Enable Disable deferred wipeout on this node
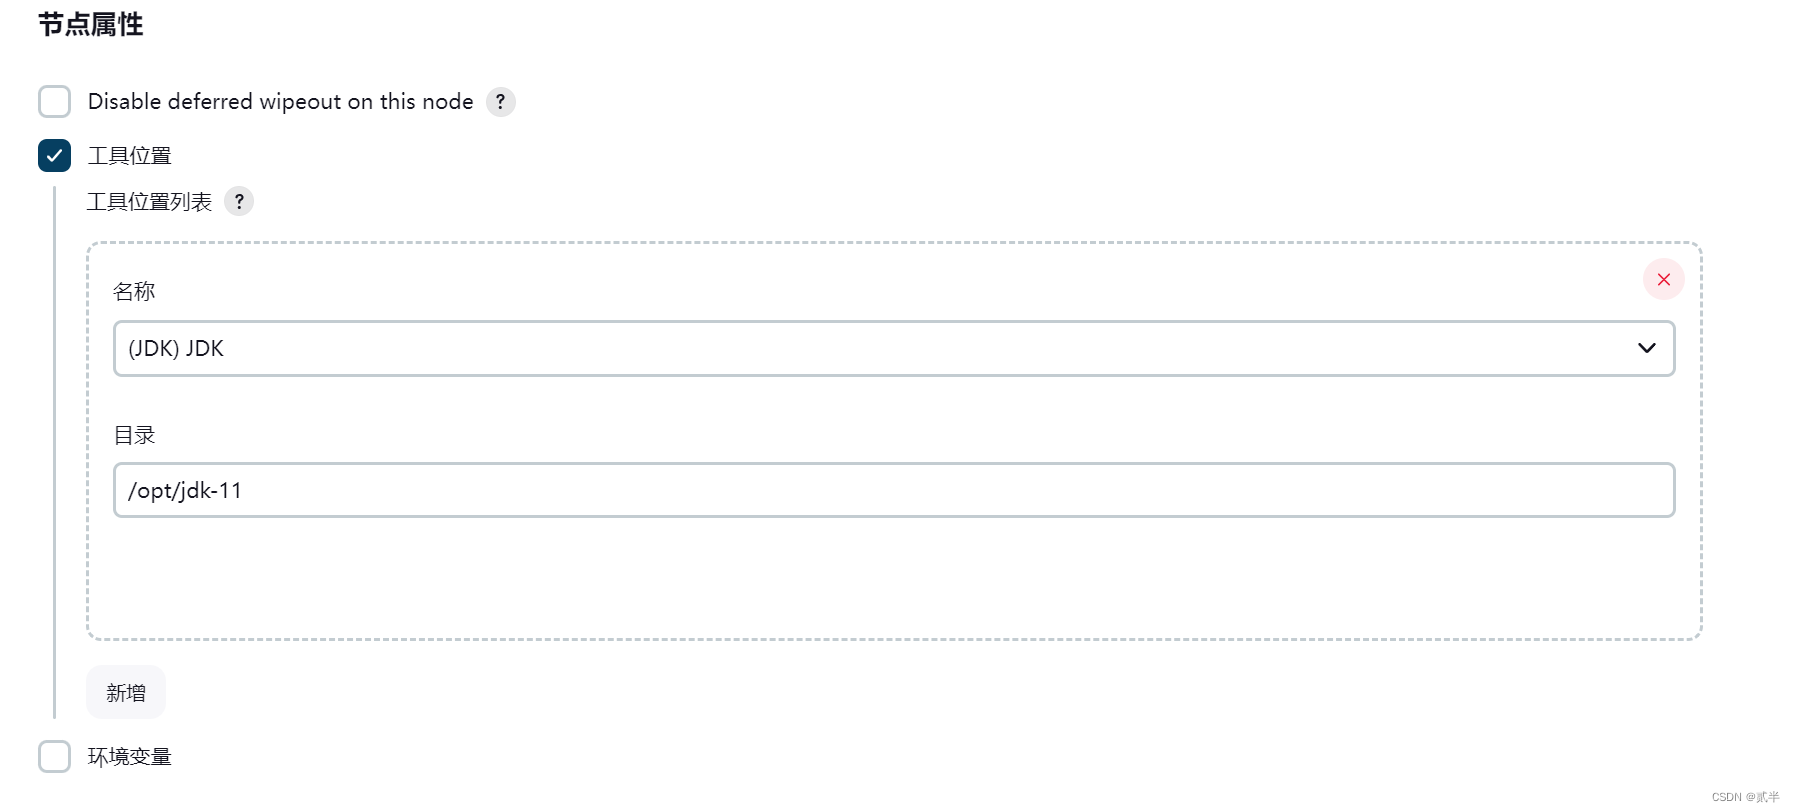 pyautogui.click(x=54, y=102)
